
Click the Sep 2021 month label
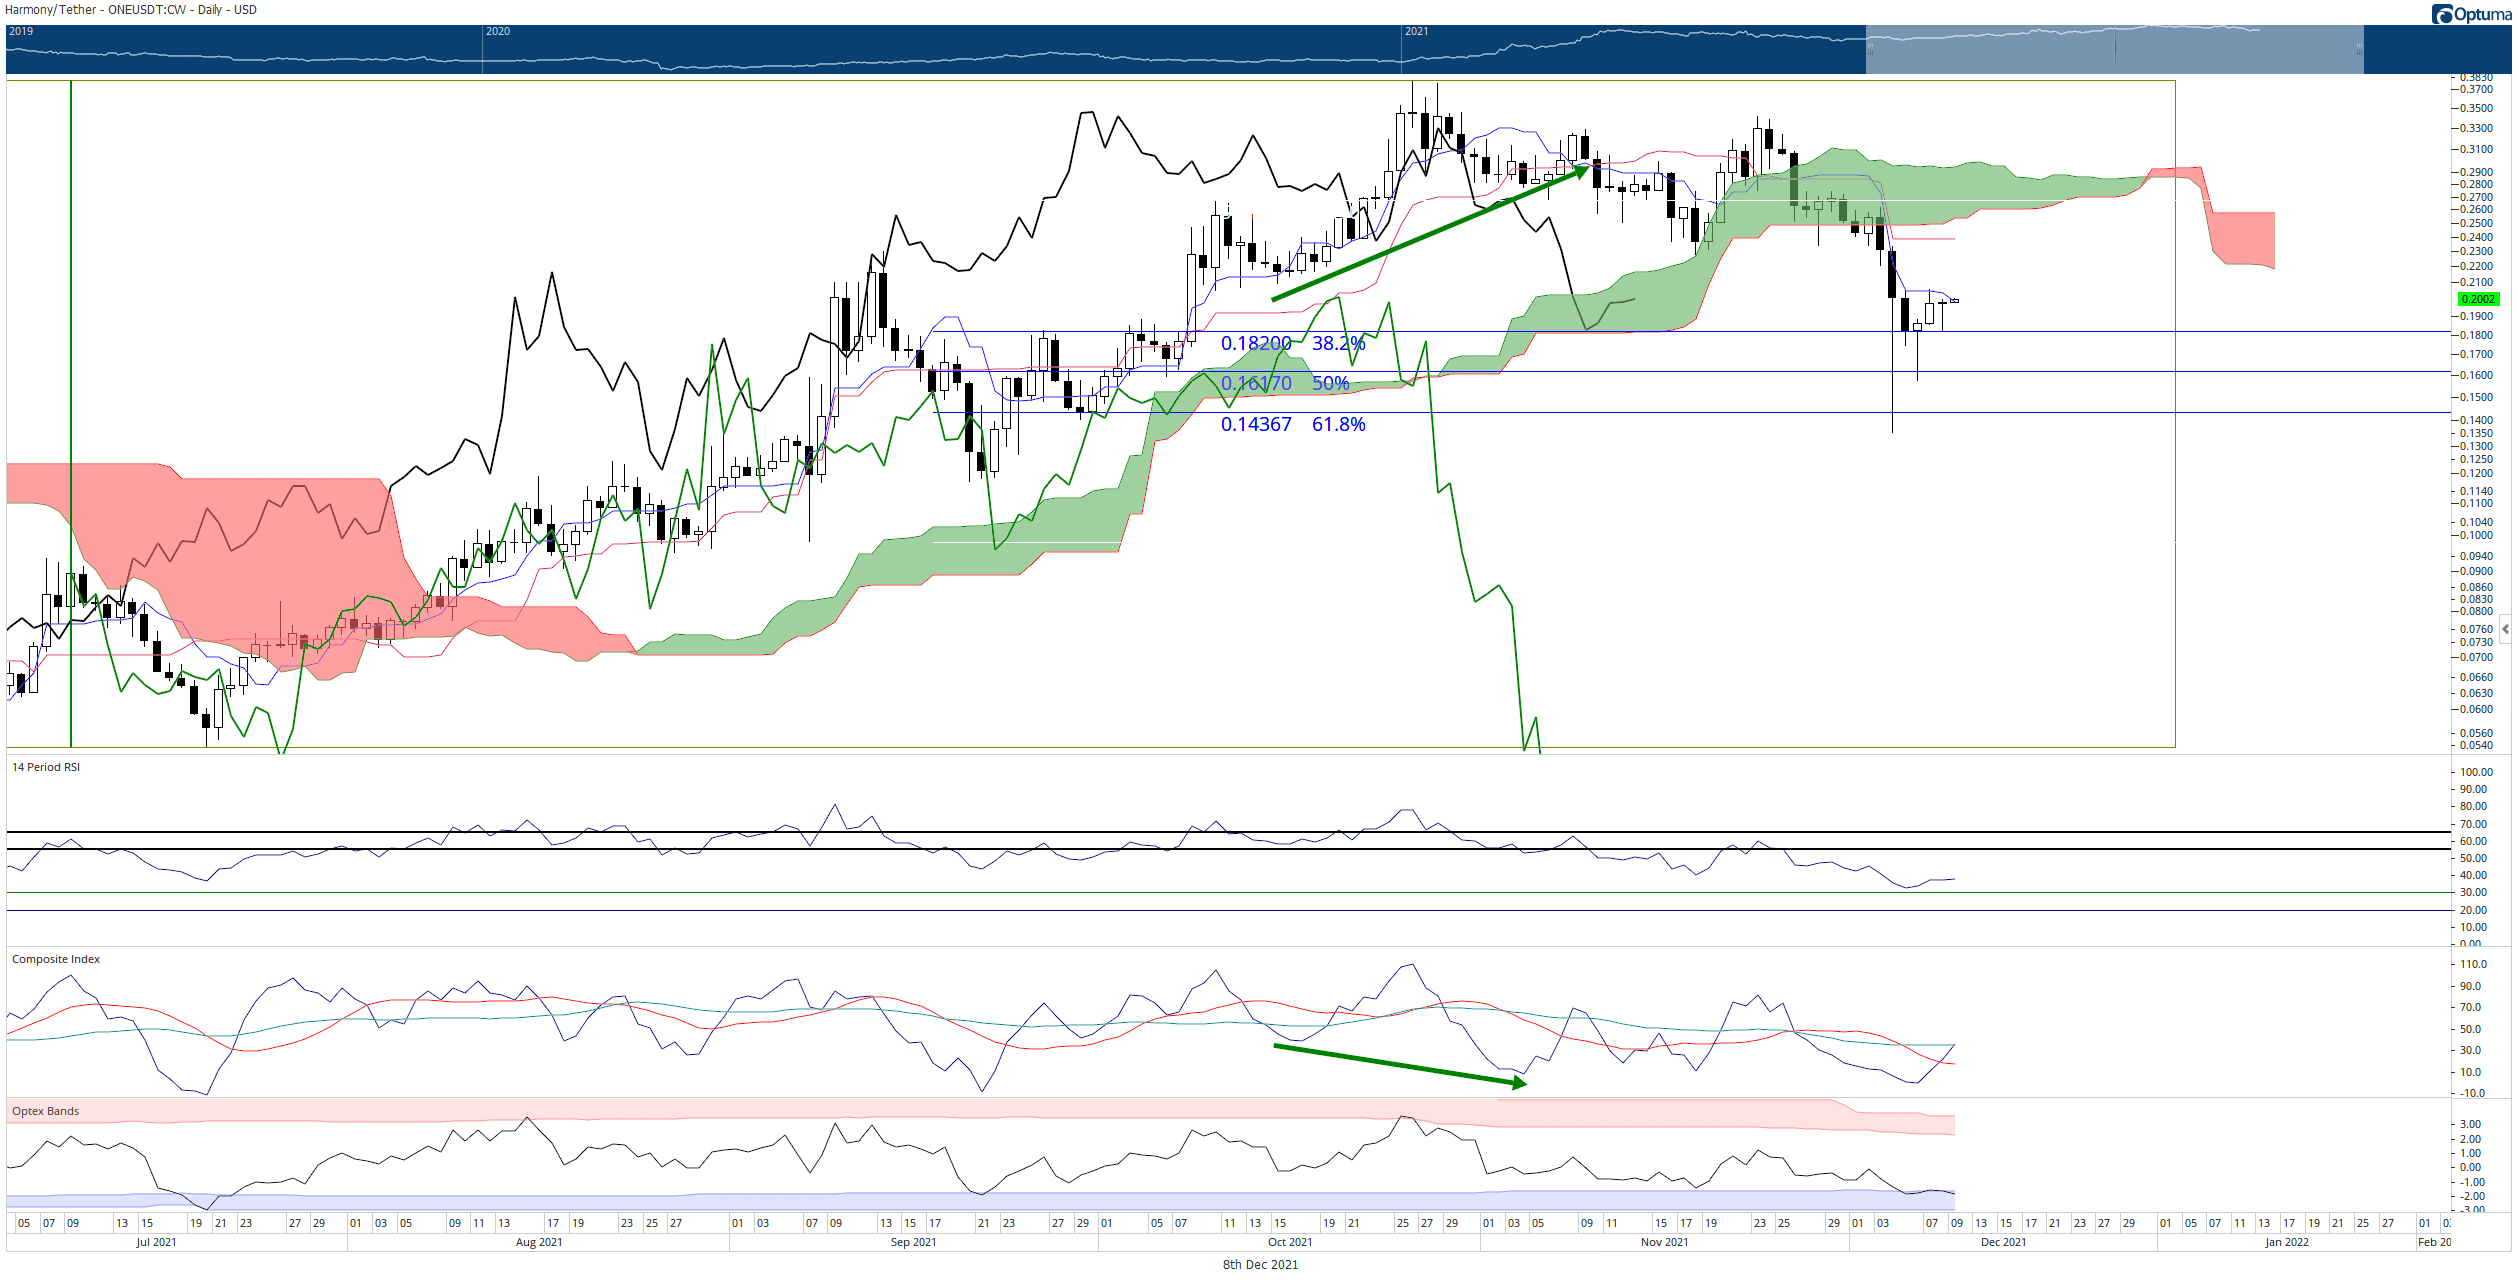pos(913,1242)
